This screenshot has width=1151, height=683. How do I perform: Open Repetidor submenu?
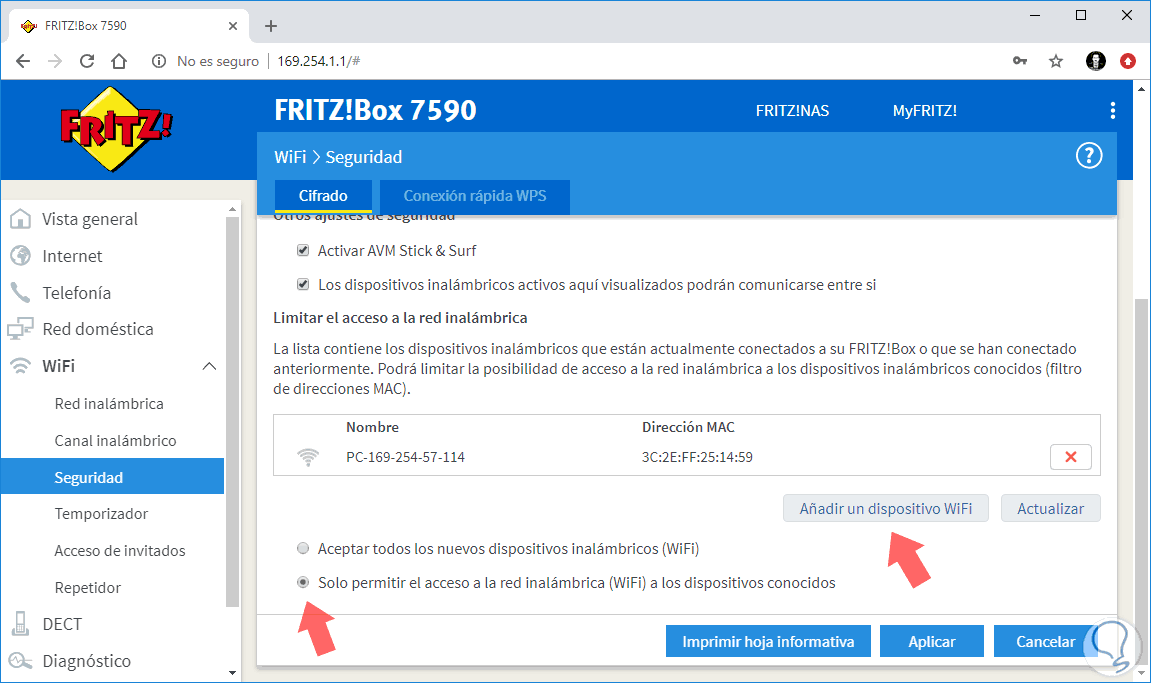(x=87, y=588)
